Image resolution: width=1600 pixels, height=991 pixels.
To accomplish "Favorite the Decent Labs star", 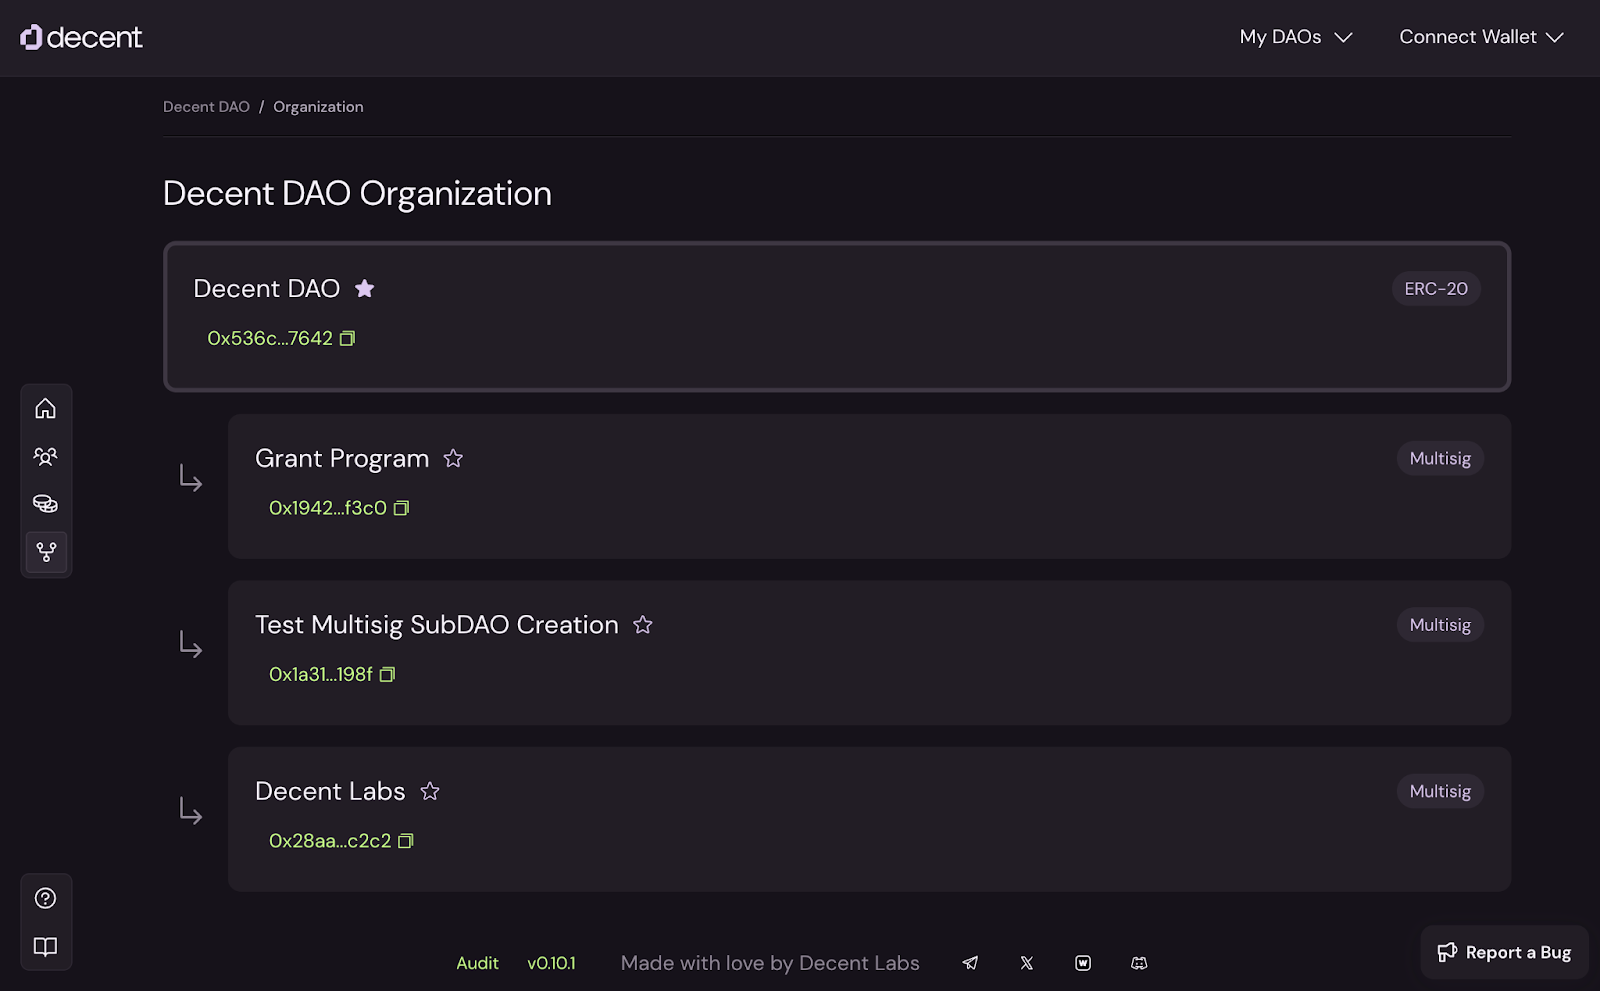I will pyautogui.click(x=430, y=791).
